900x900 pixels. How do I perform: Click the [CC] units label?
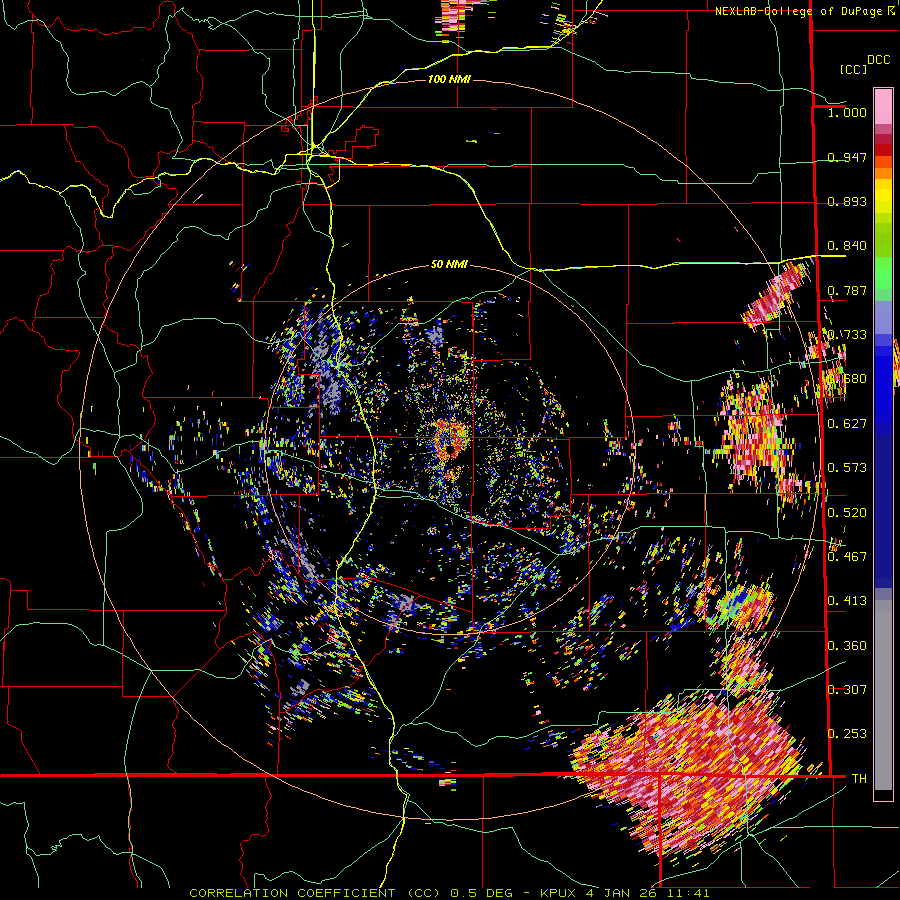point(853,69)
